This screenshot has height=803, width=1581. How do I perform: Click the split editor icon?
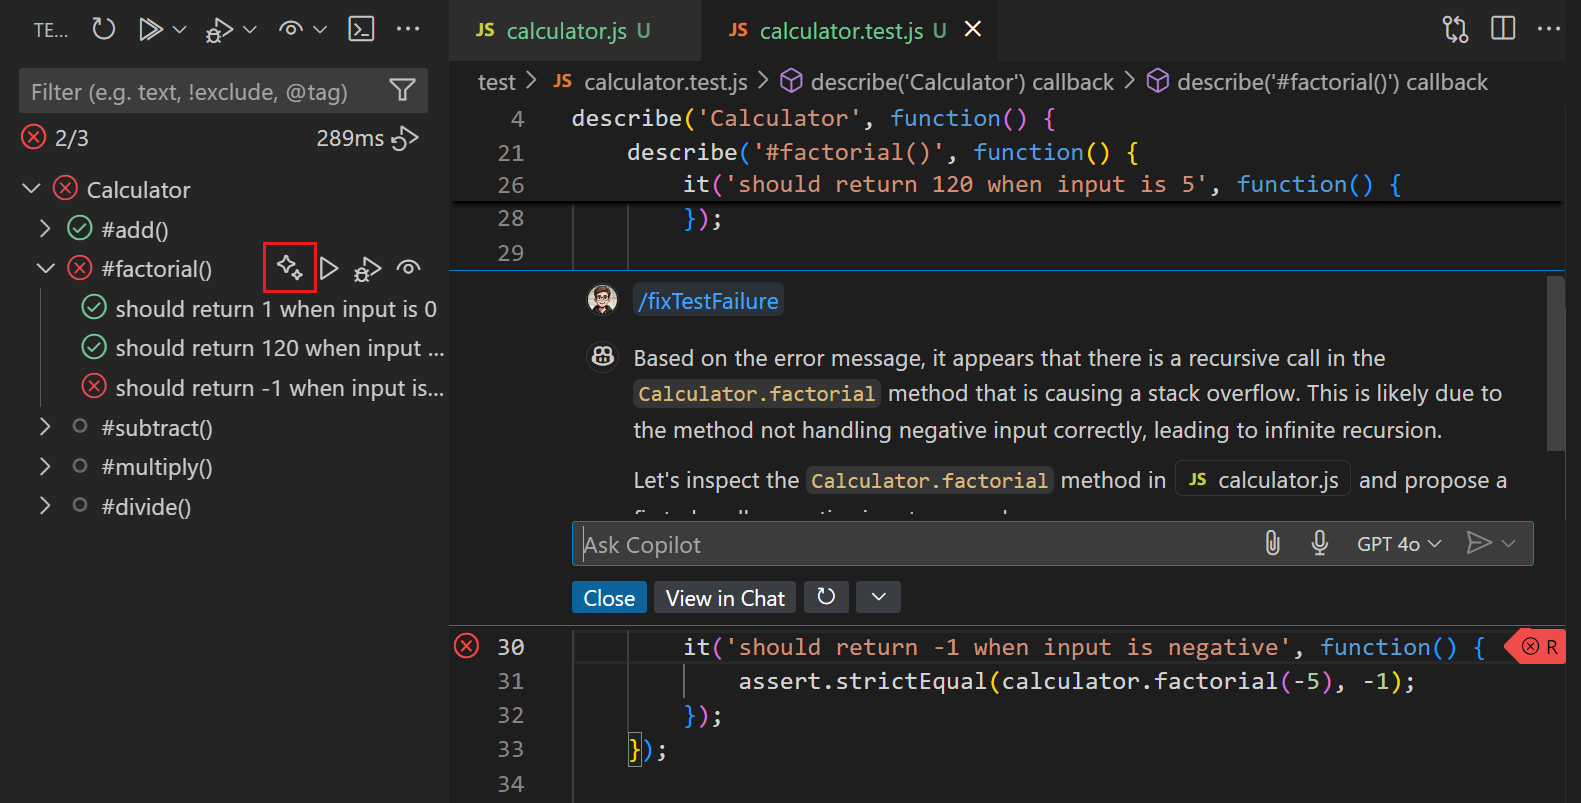point(1502,29)
